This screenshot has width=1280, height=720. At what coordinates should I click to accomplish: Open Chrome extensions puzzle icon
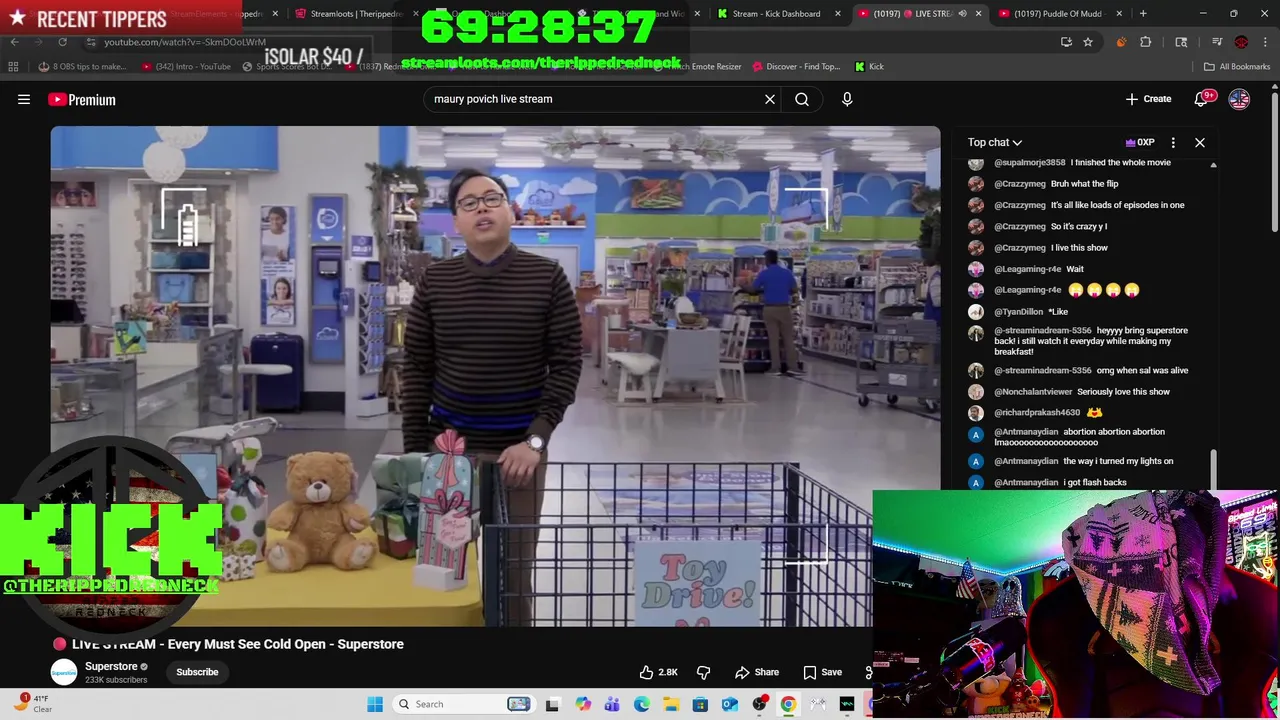[x=1146, y=42]
